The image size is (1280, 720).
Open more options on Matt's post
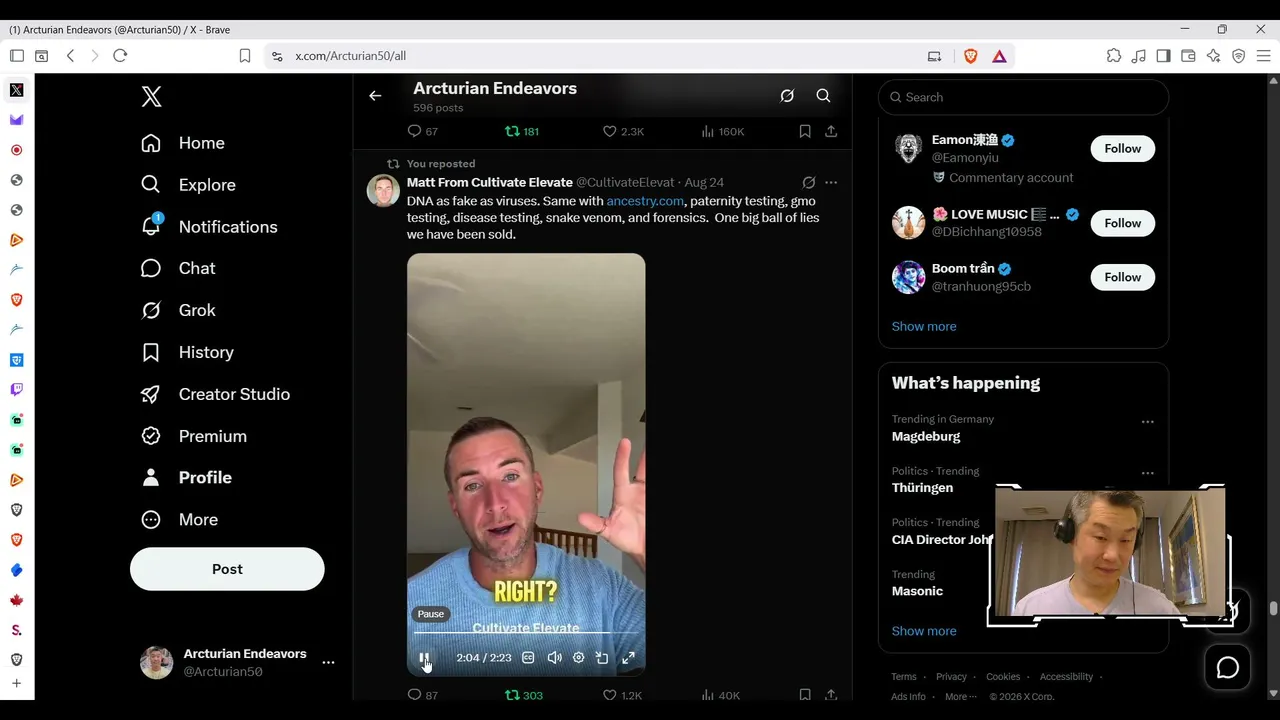(831, 183)
